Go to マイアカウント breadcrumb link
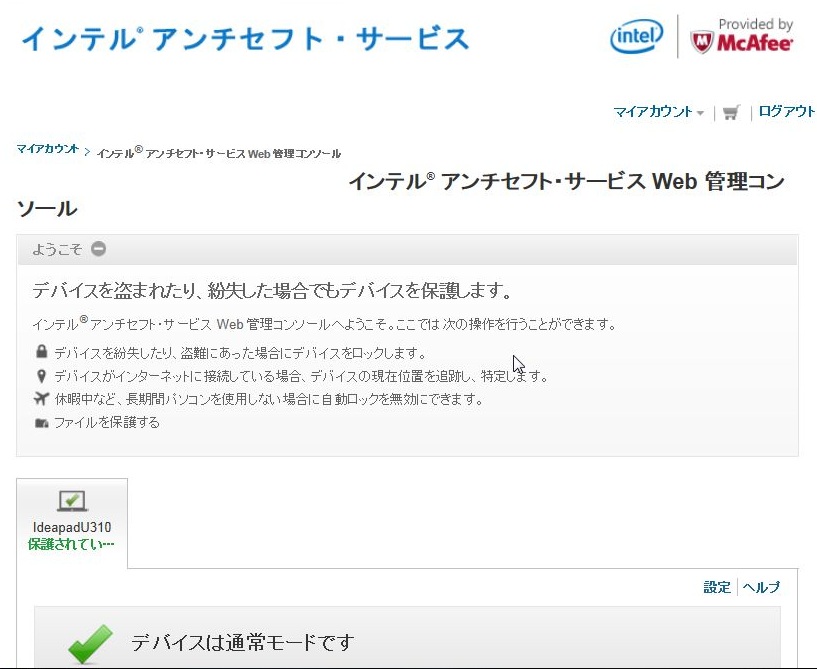Screen dimensions: 817x669 47,149
